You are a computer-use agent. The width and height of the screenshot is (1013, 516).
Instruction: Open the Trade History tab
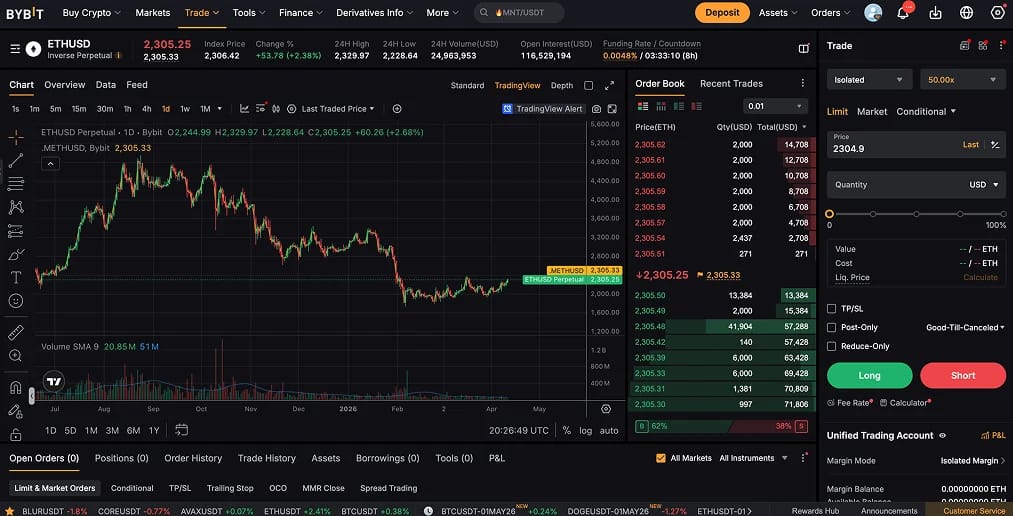point(267,458)
